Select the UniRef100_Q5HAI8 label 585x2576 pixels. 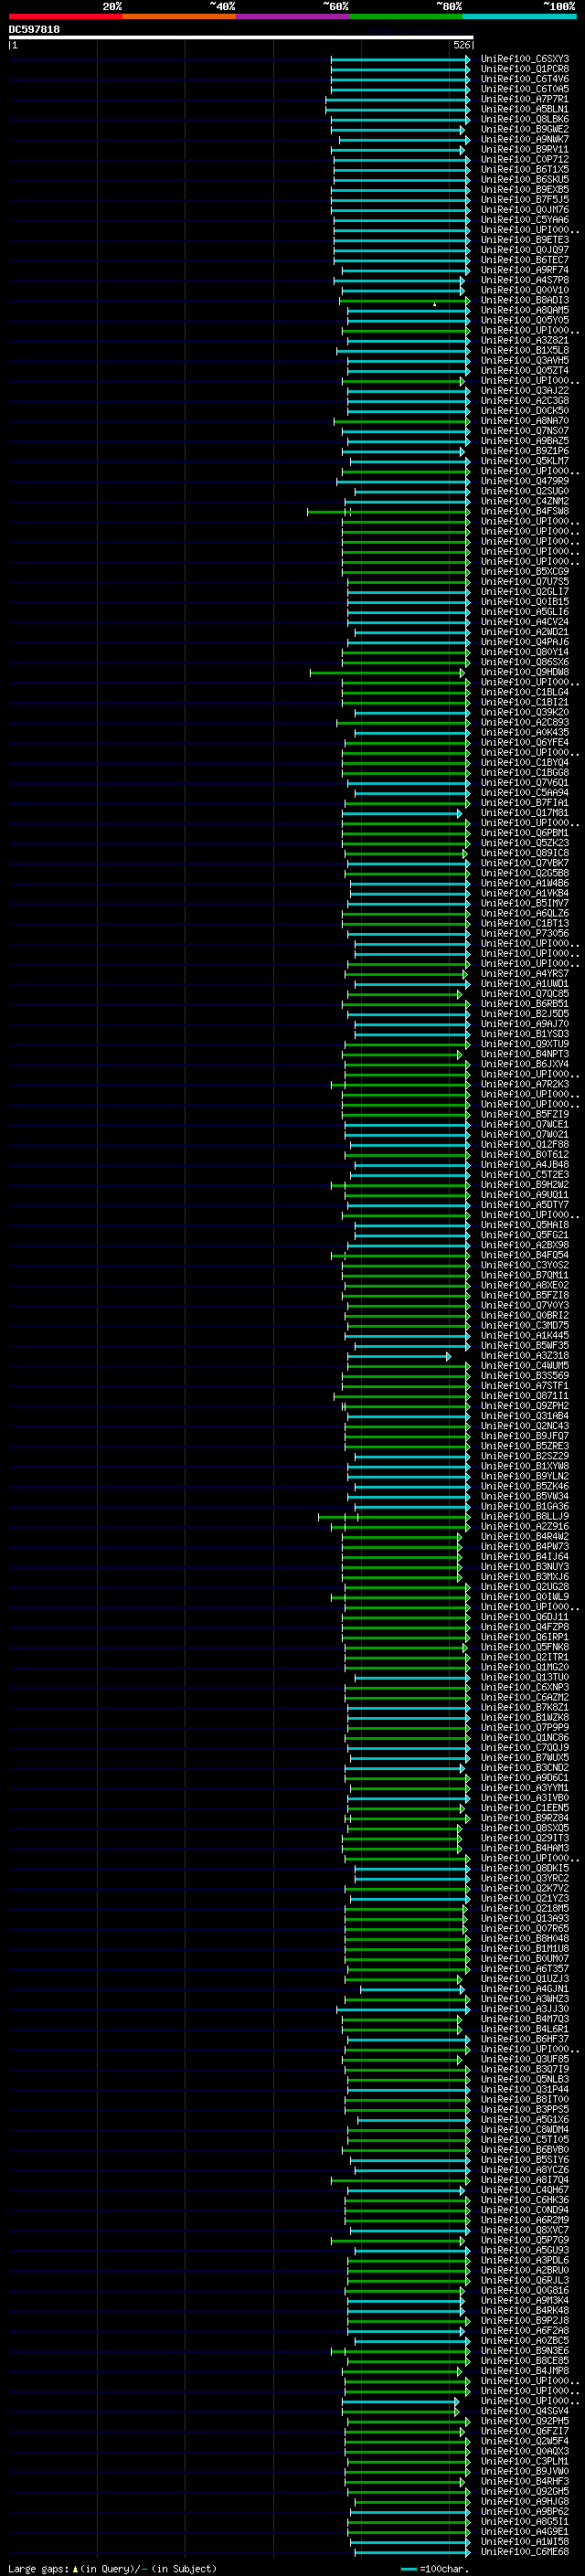524,1225
